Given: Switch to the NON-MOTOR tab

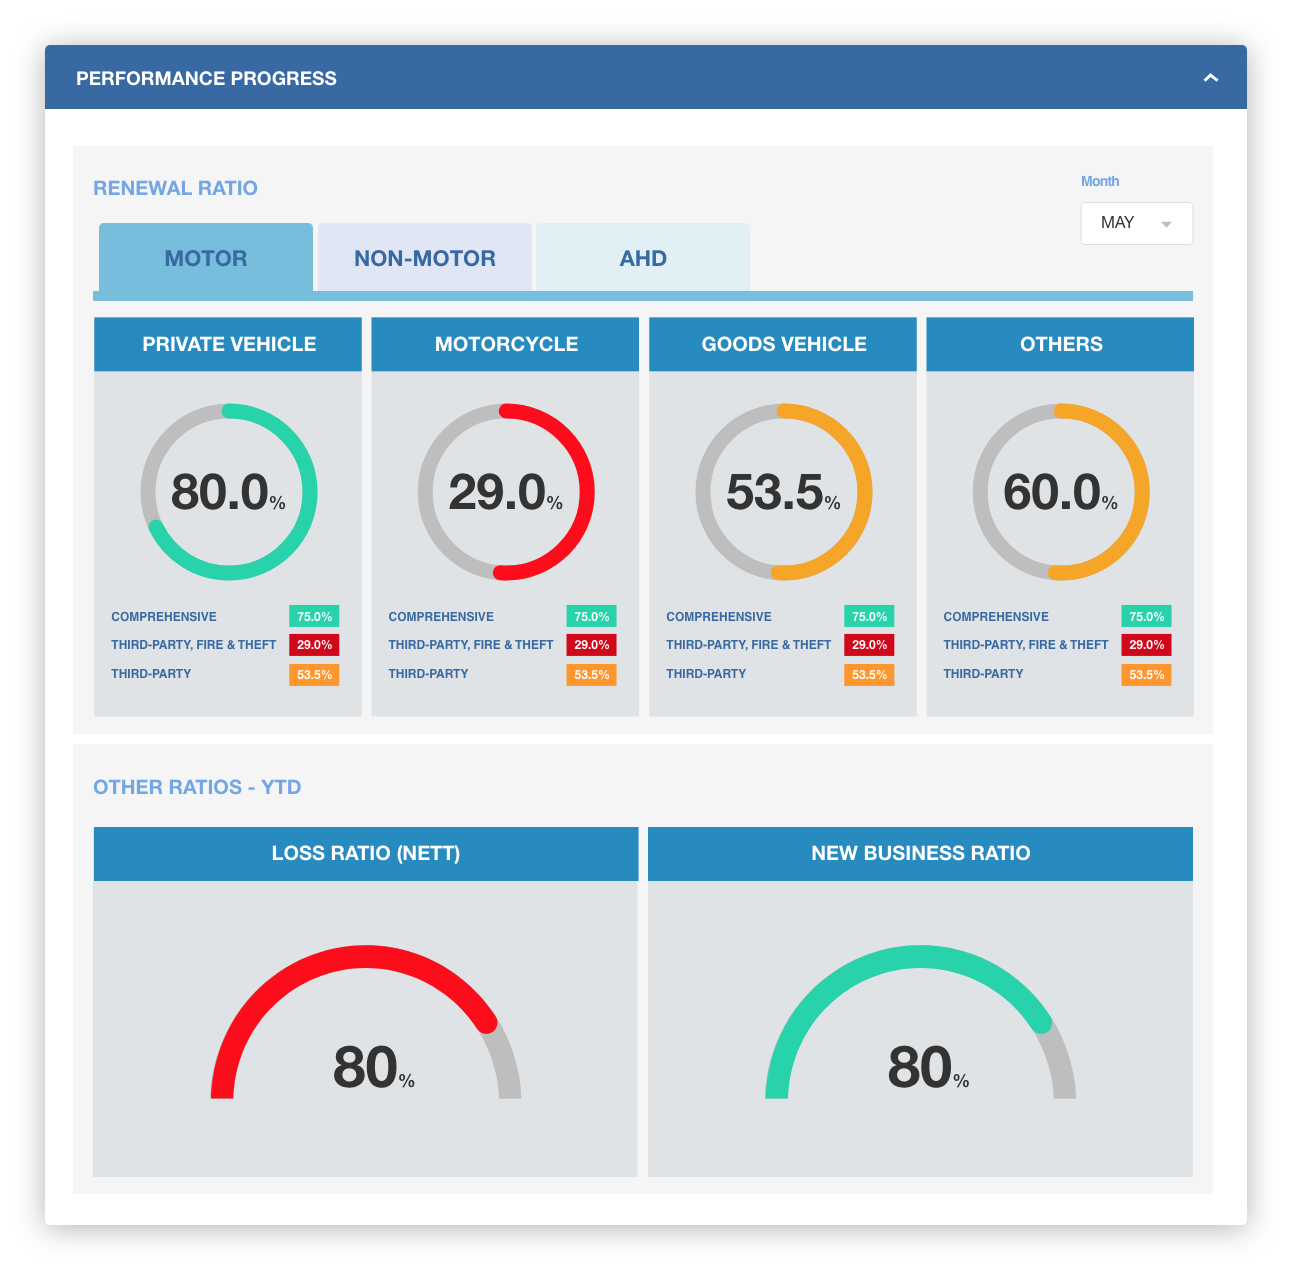Looking at the screenshot, I should point(425,258).
